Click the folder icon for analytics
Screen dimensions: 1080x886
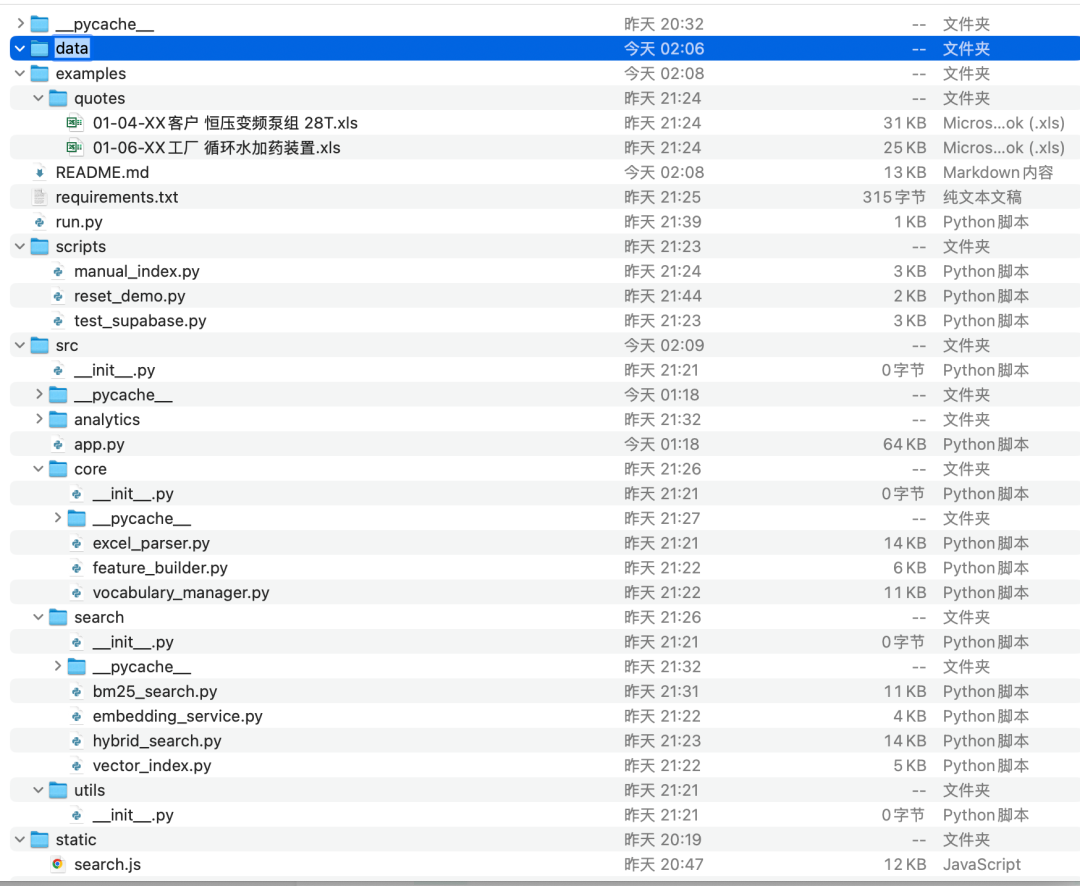[x=58, y=420]
